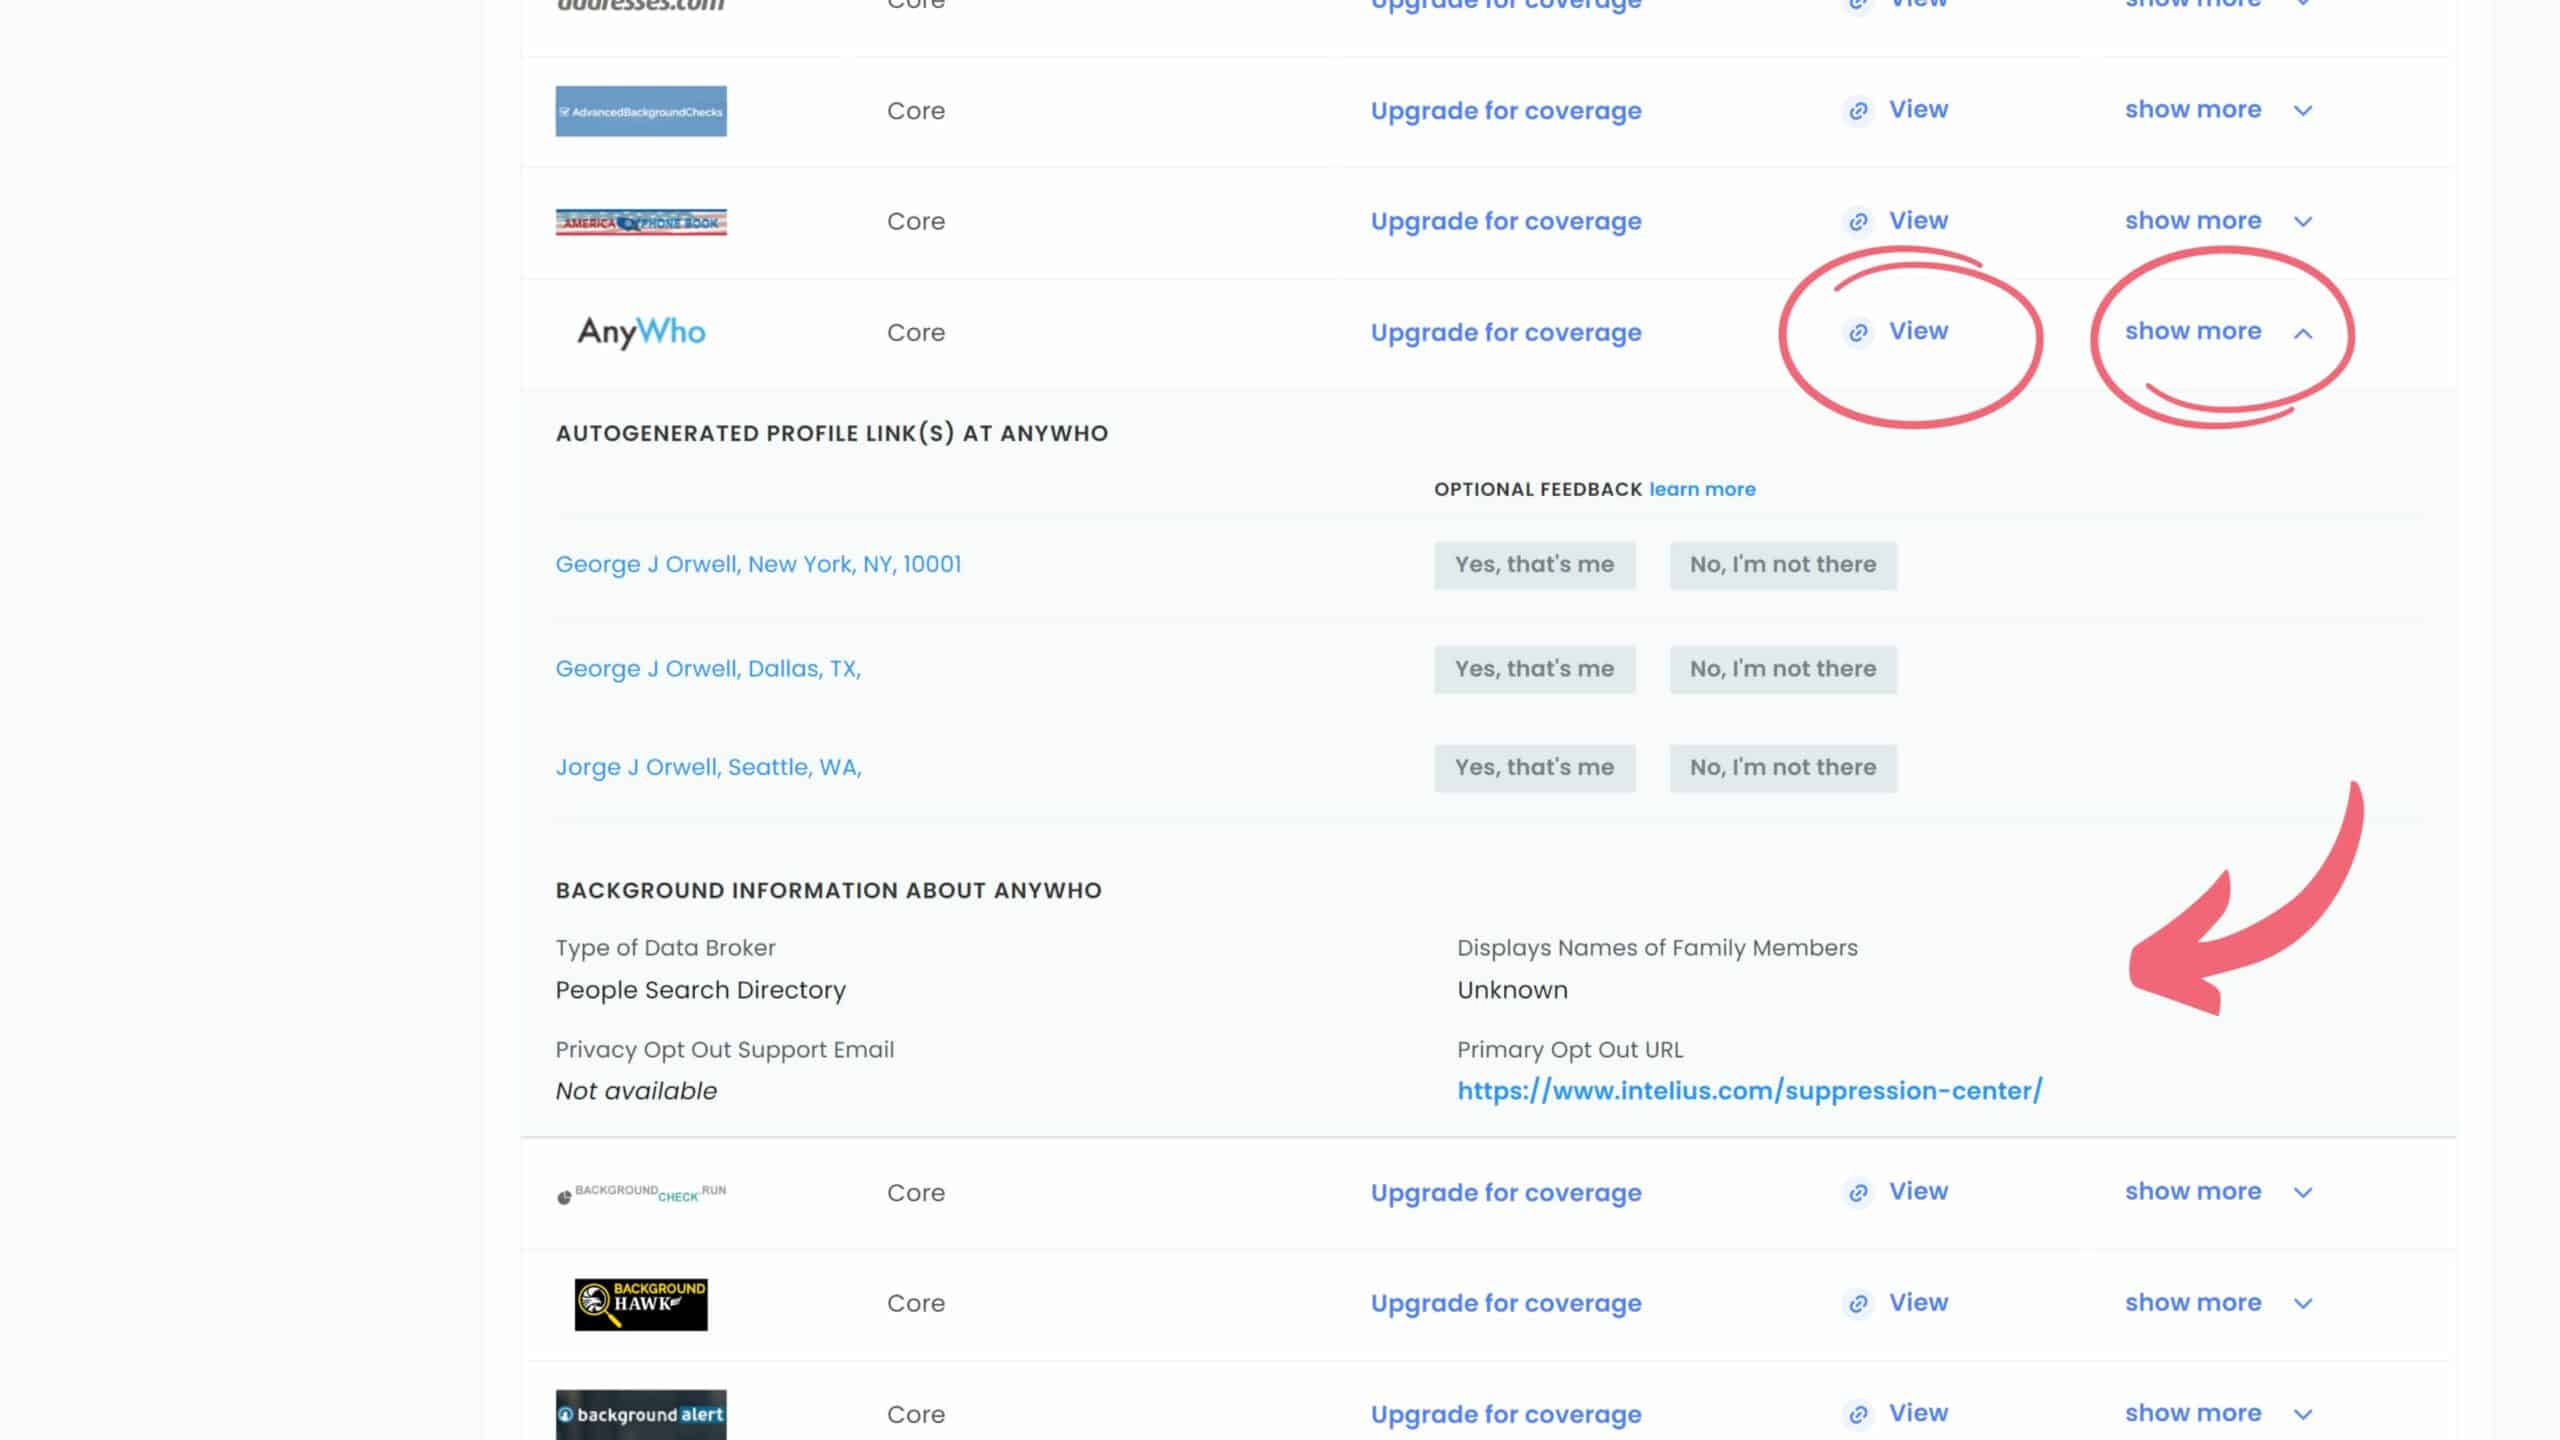The width and height of the screenshot is (2560, 1440).
Task: Click Unknown under Displays Names of Family Members
Action: (1512, 990)
